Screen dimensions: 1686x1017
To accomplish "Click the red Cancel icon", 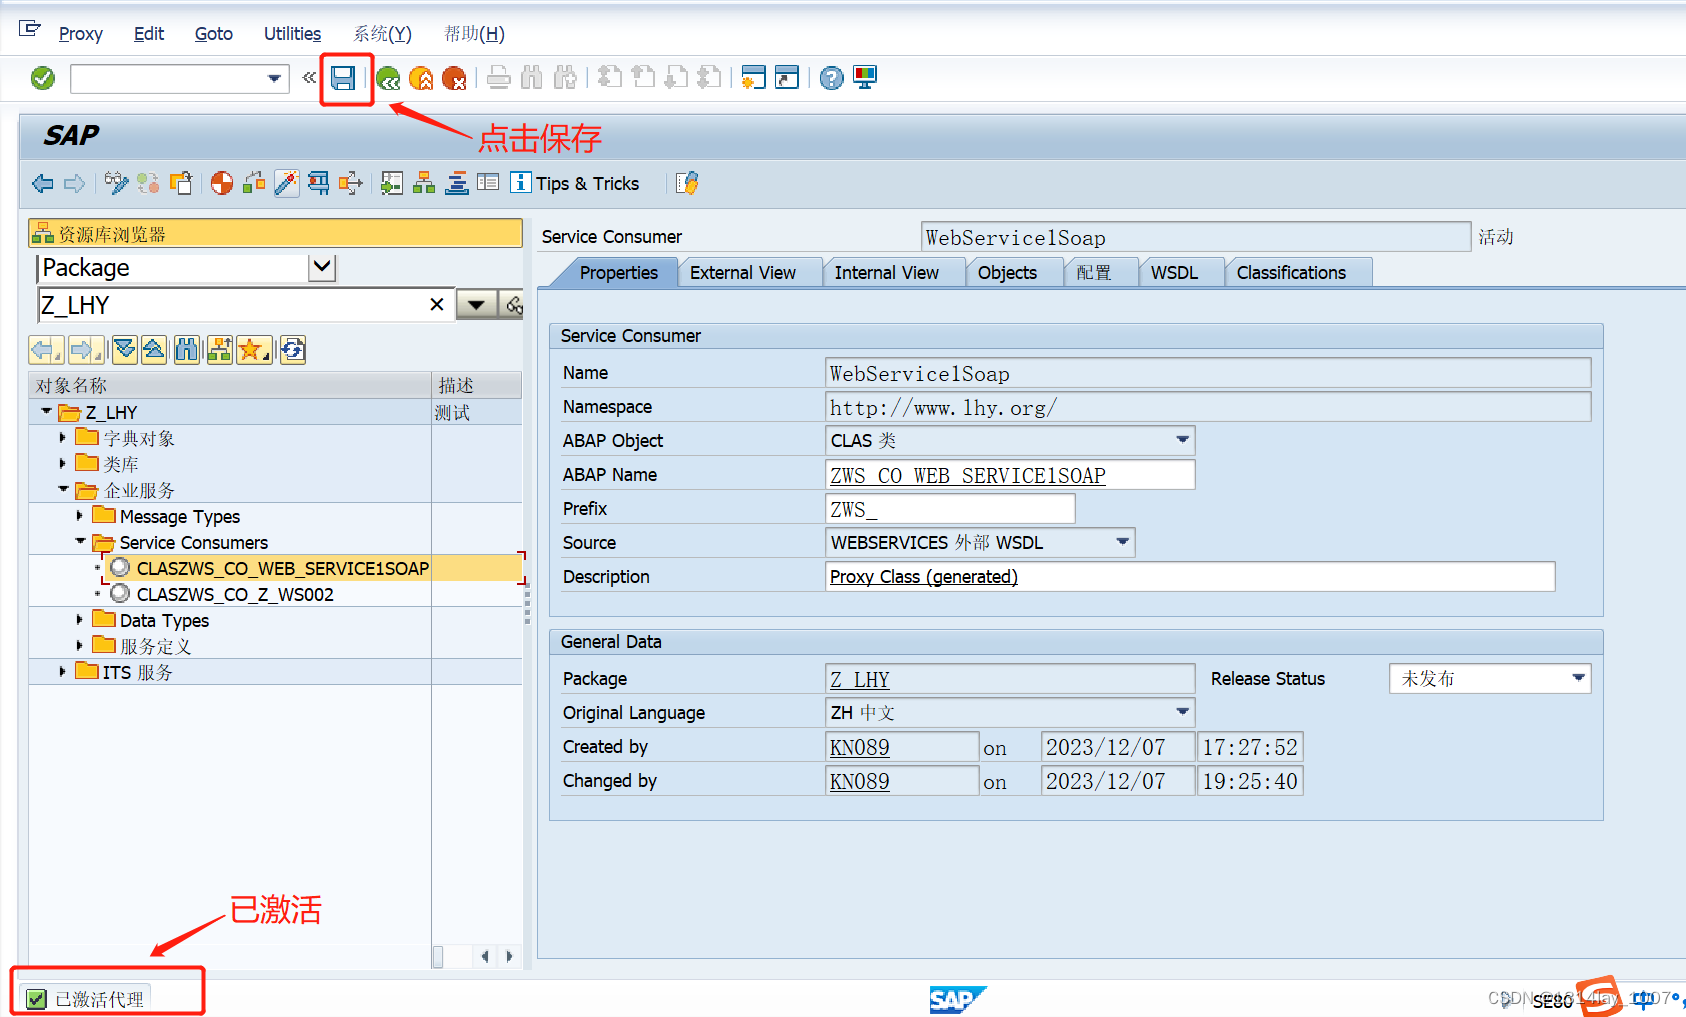I will [x=454, y=78].
